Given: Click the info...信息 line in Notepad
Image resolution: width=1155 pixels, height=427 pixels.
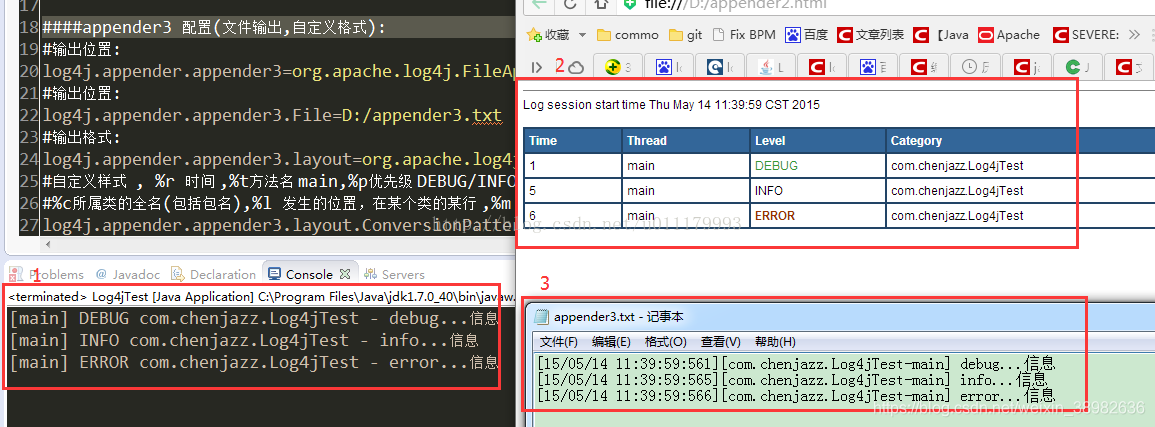Looking at the screenshot, I should 791,379.
